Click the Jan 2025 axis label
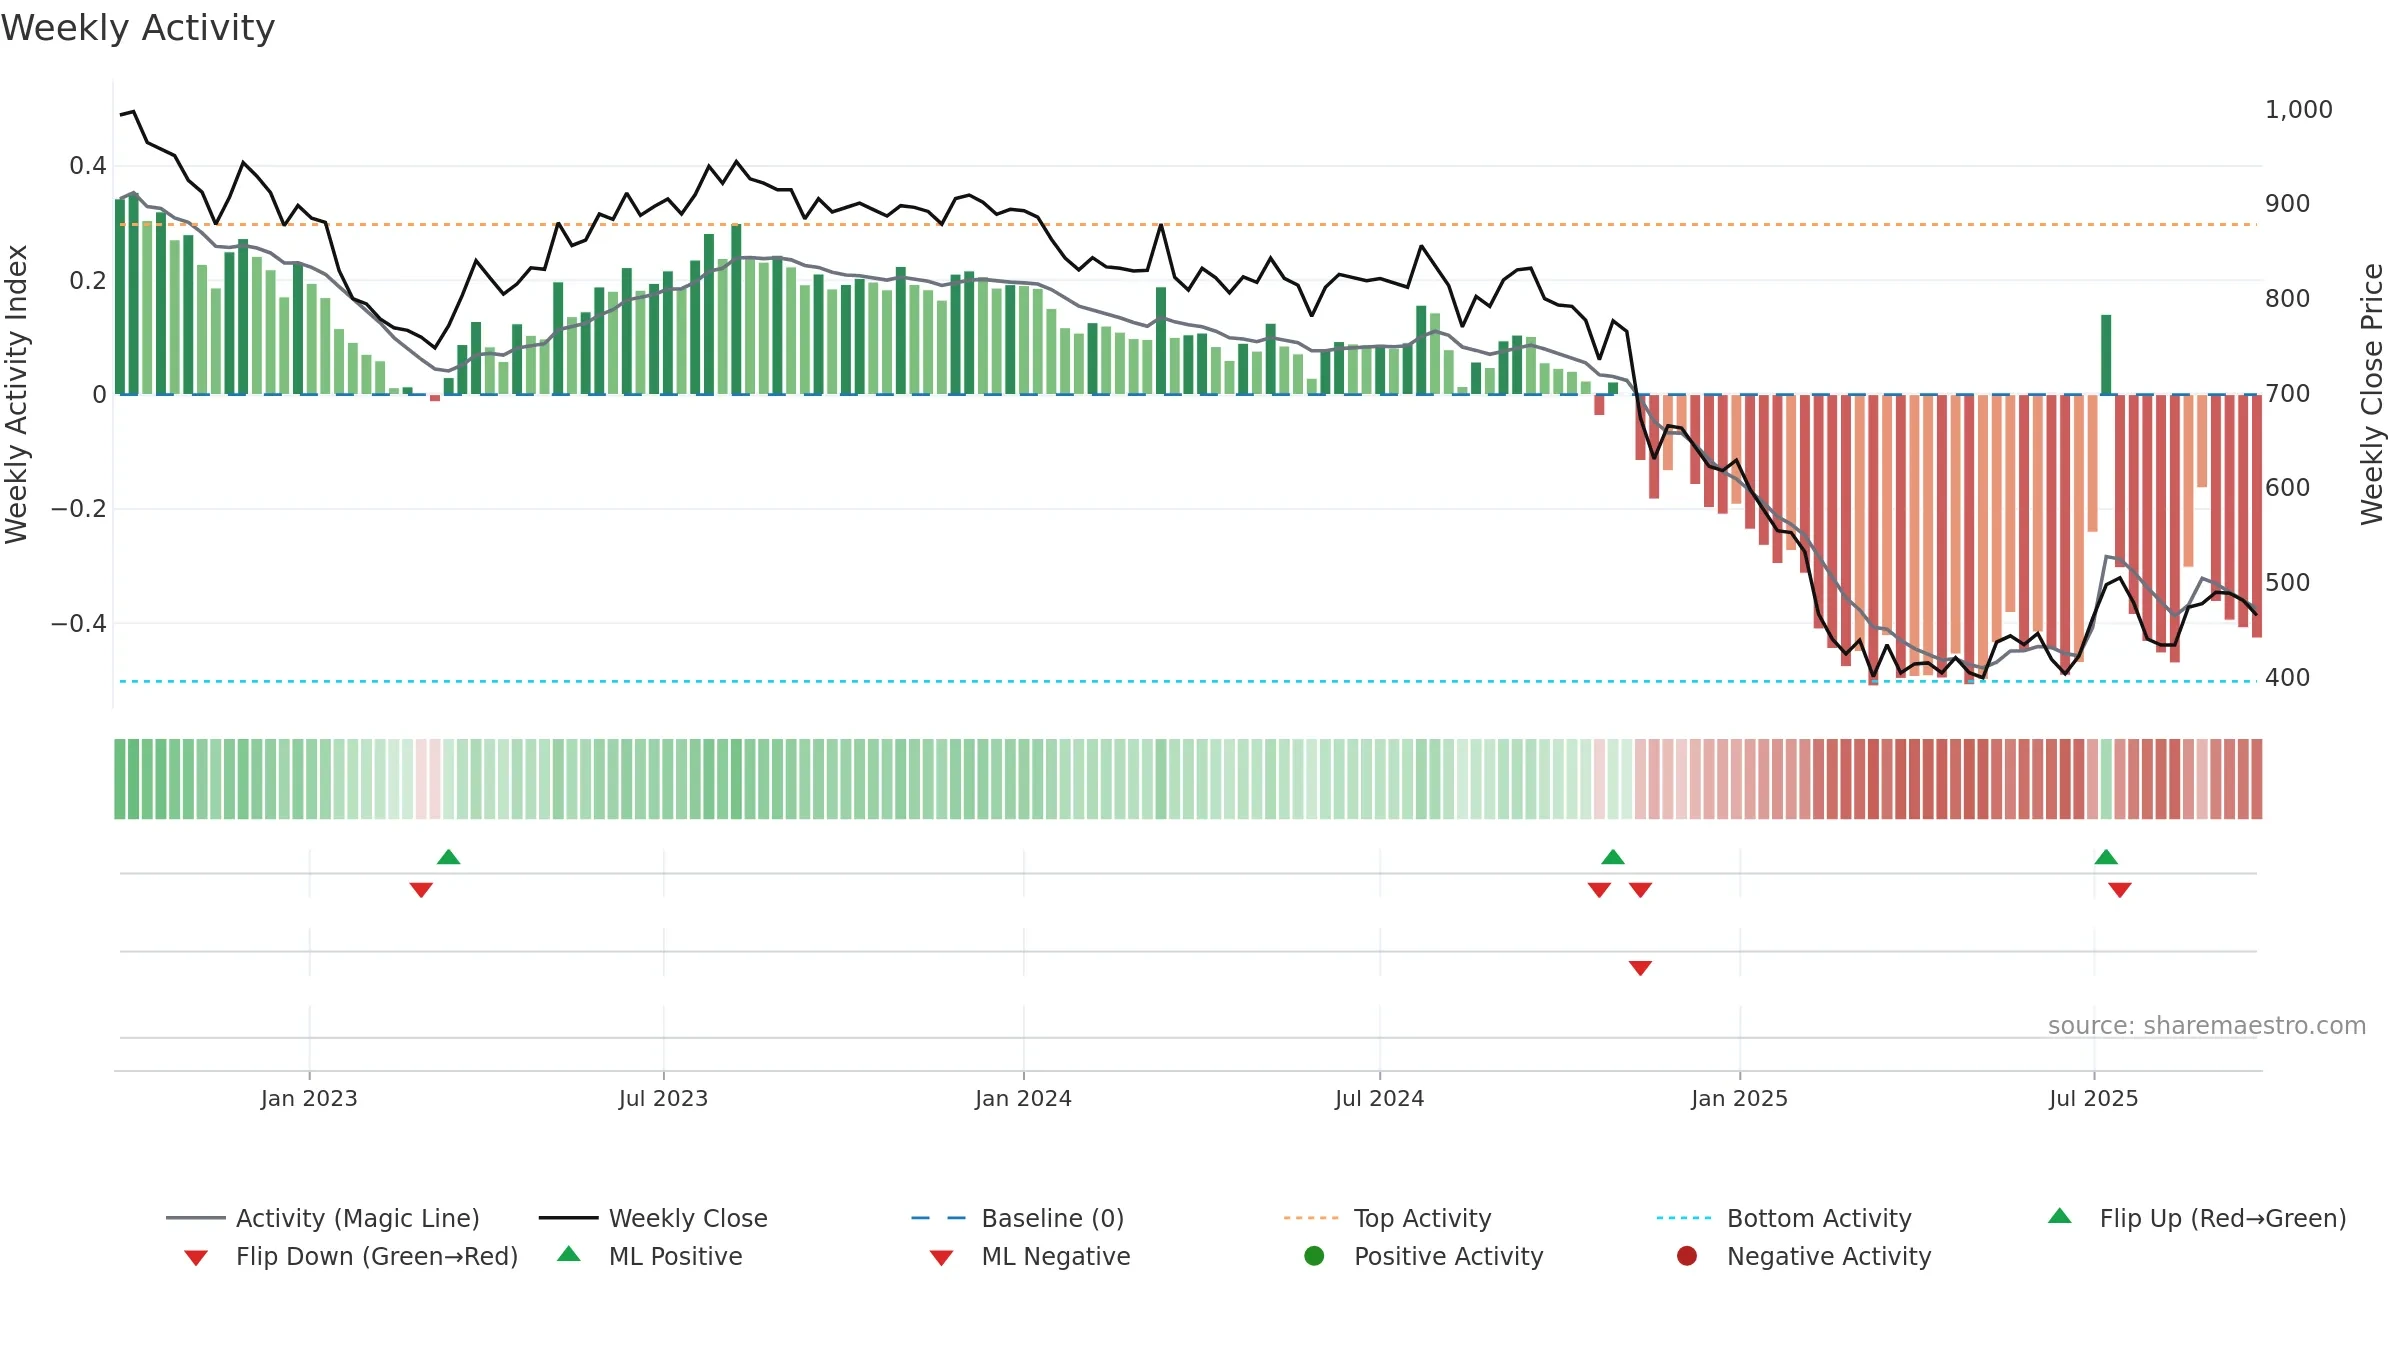2400x1350 pixels. 1739,1098
